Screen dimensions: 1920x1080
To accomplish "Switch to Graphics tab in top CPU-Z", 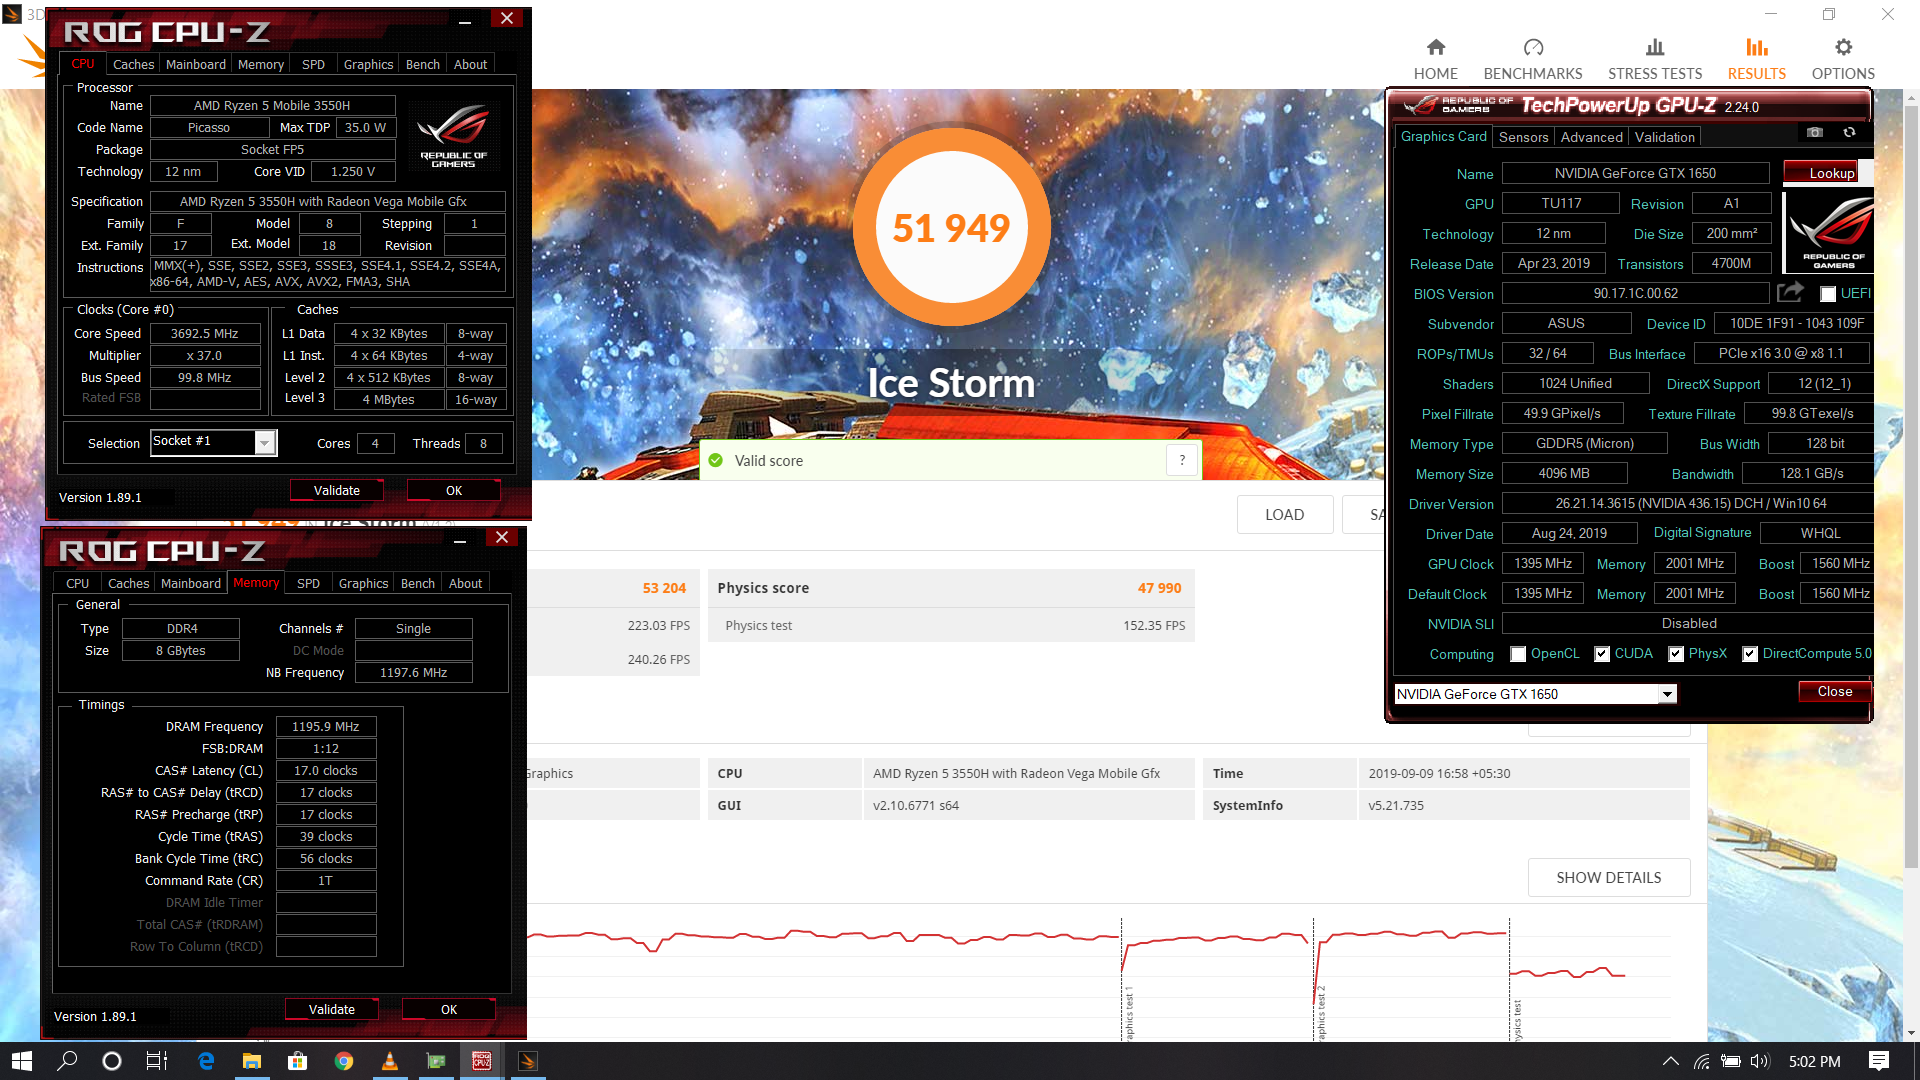I will tap(368, 64).
